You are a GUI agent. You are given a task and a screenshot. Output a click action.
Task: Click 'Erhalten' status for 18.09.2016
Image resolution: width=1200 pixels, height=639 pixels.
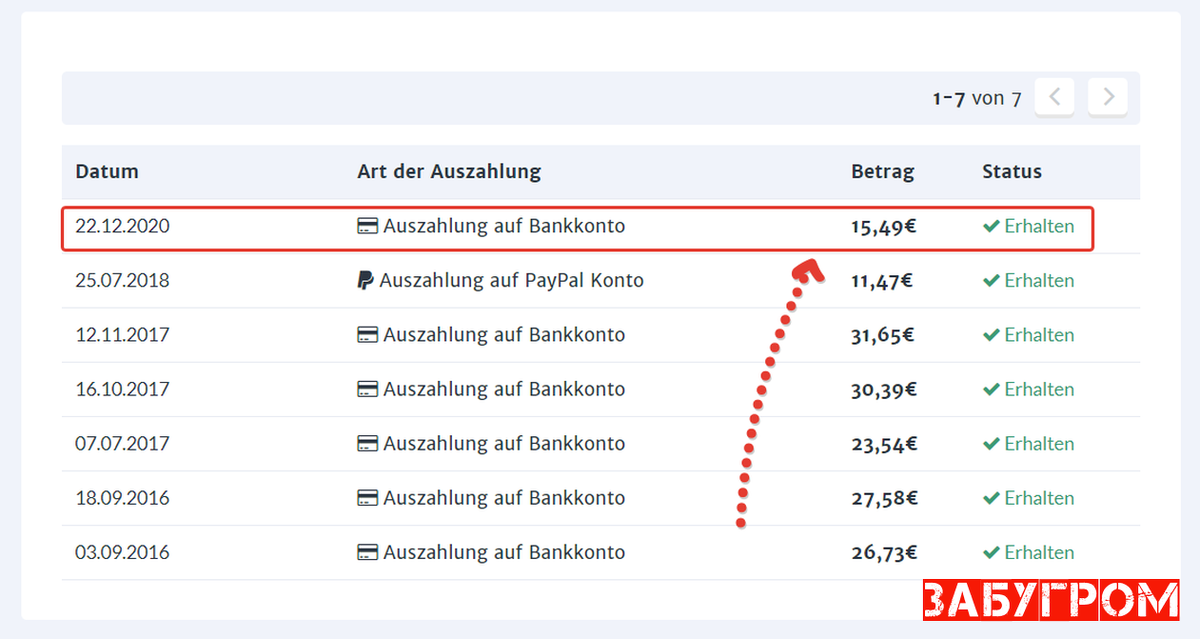click(x=1039, y=498)
